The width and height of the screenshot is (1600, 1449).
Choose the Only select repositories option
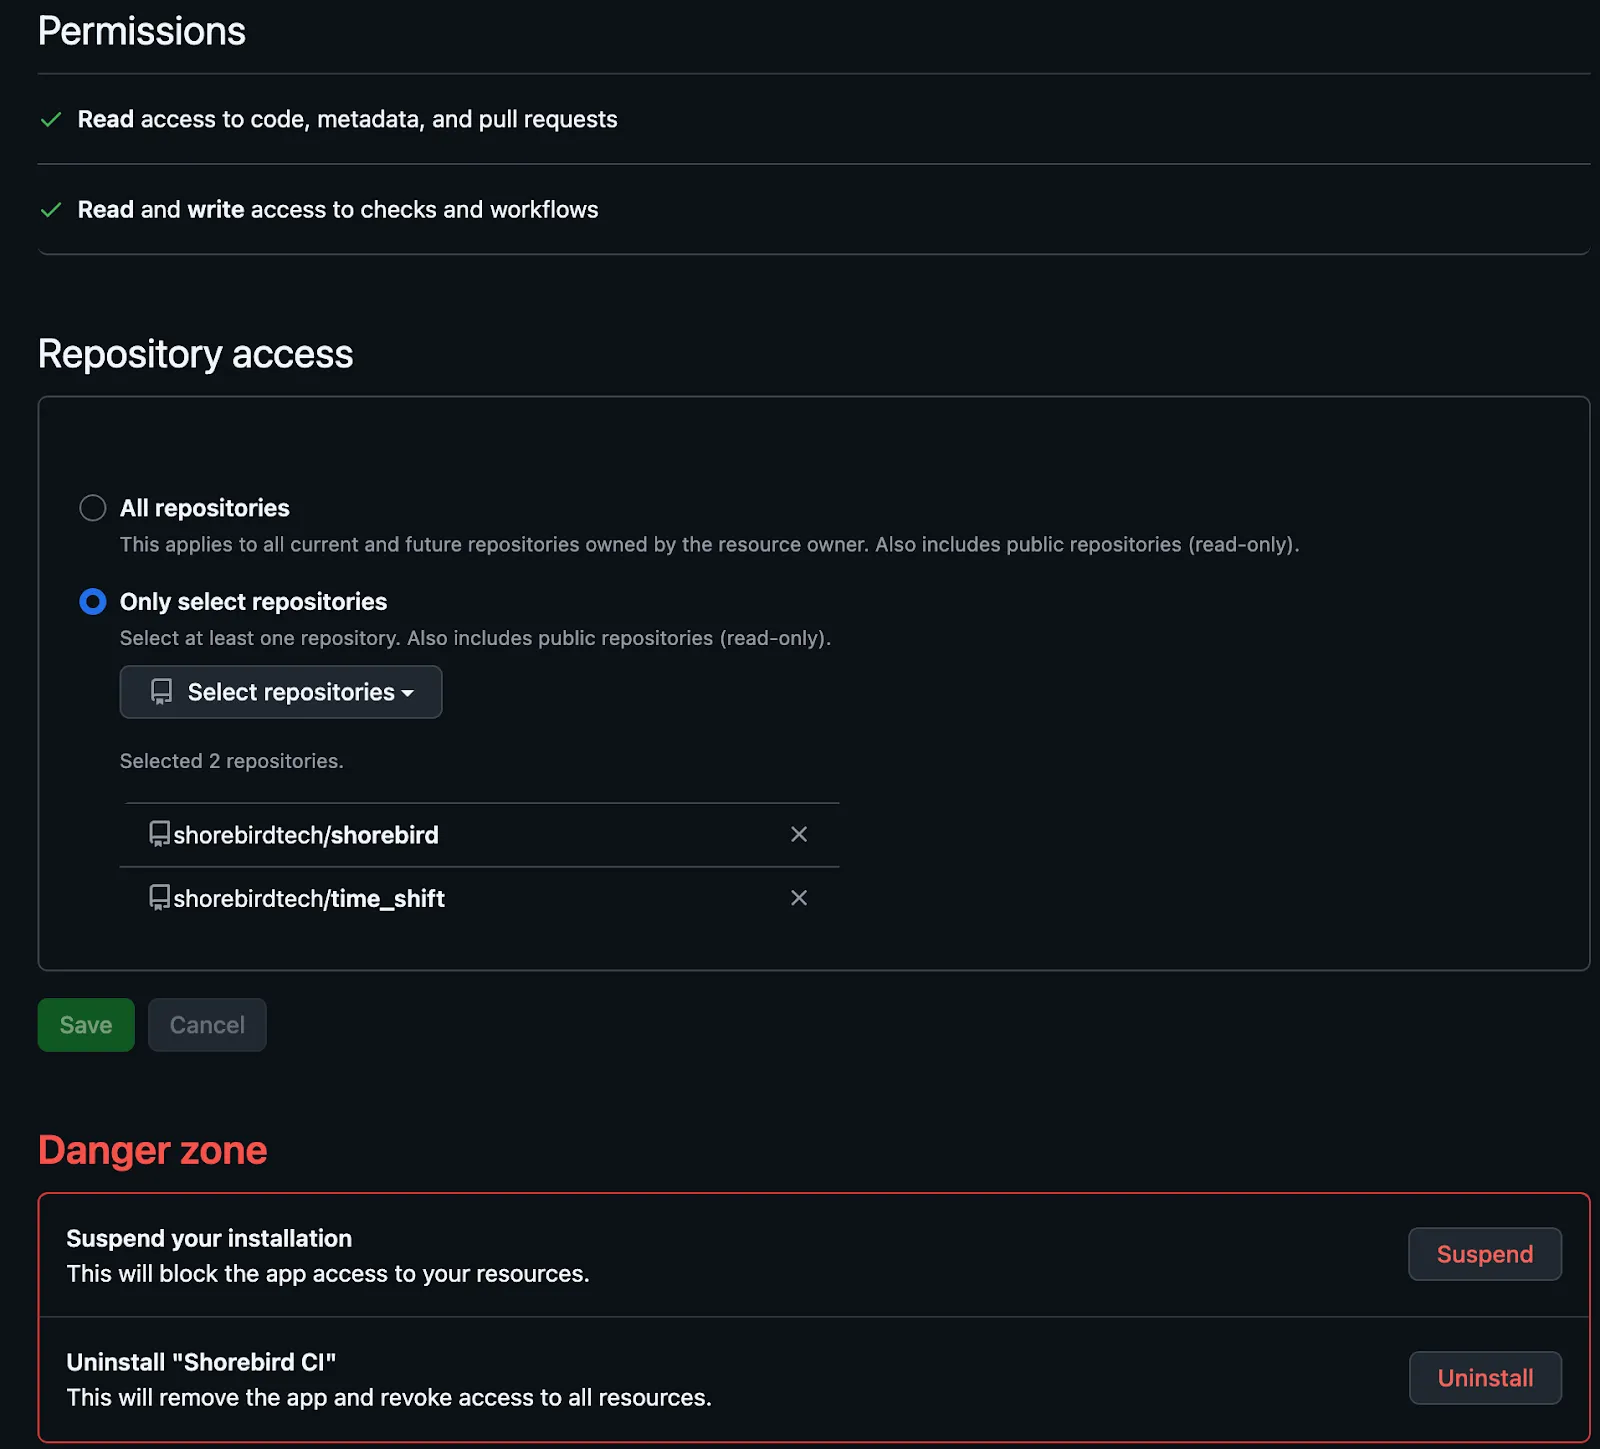pyautogui.click(x=92, y=601)
